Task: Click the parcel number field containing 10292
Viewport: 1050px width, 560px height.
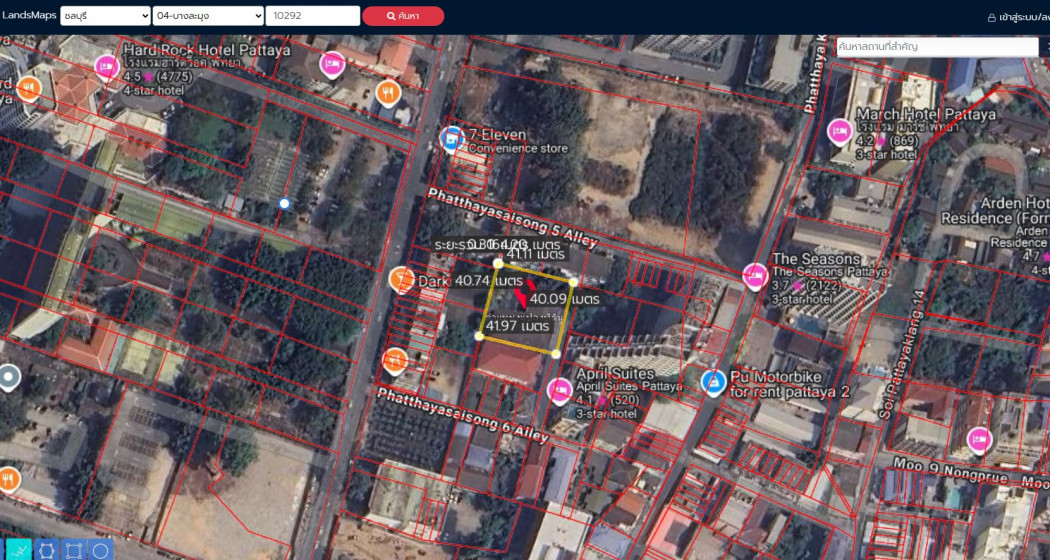Action: pyautogui.click(x=312, y=16)
